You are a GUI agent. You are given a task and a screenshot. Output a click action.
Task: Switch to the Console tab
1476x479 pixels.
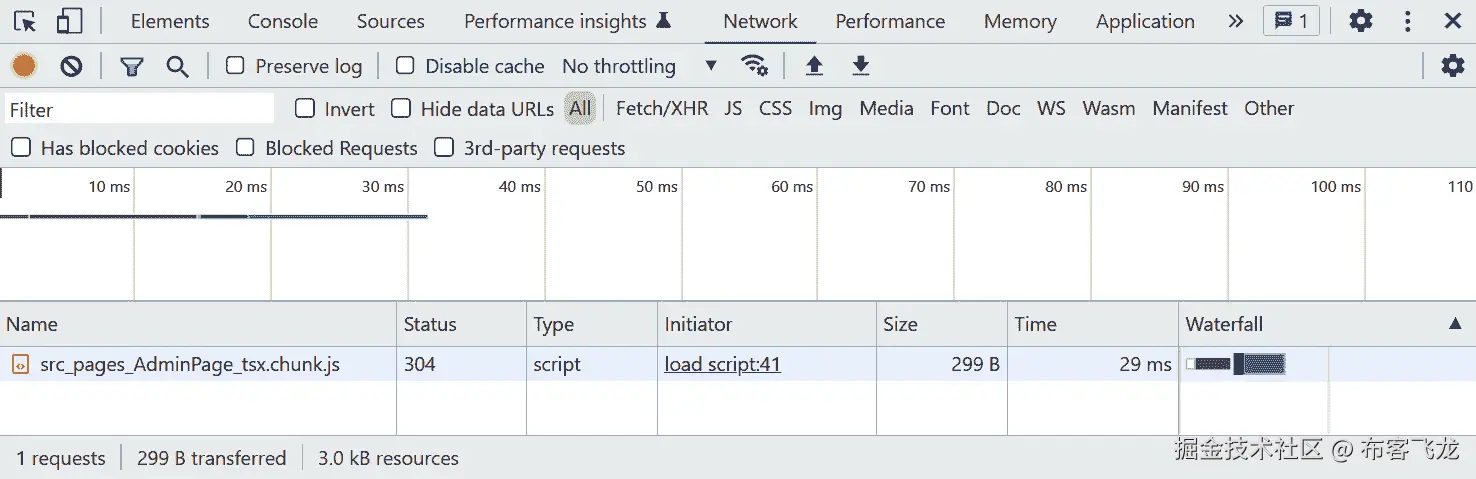(283, 21)
